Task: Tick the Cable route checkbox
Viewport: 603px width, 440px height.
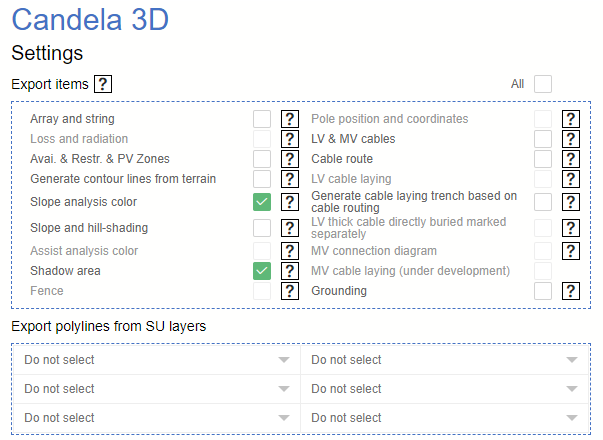Action: 543,159
